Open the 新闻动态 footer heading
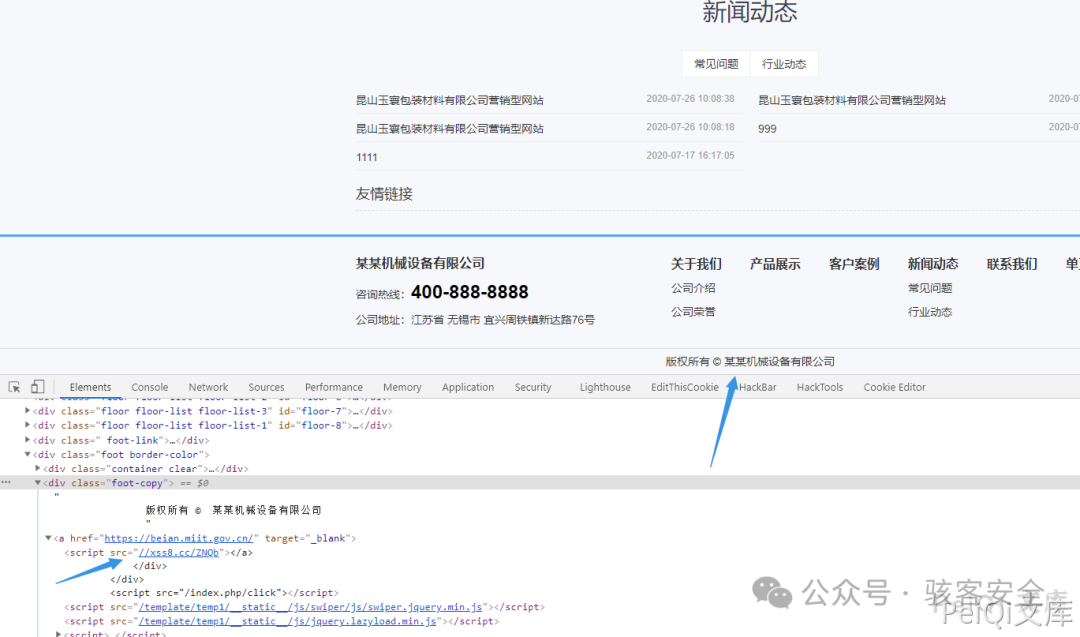The width and height of the screenshot is (1080, 637). point(933,264)
